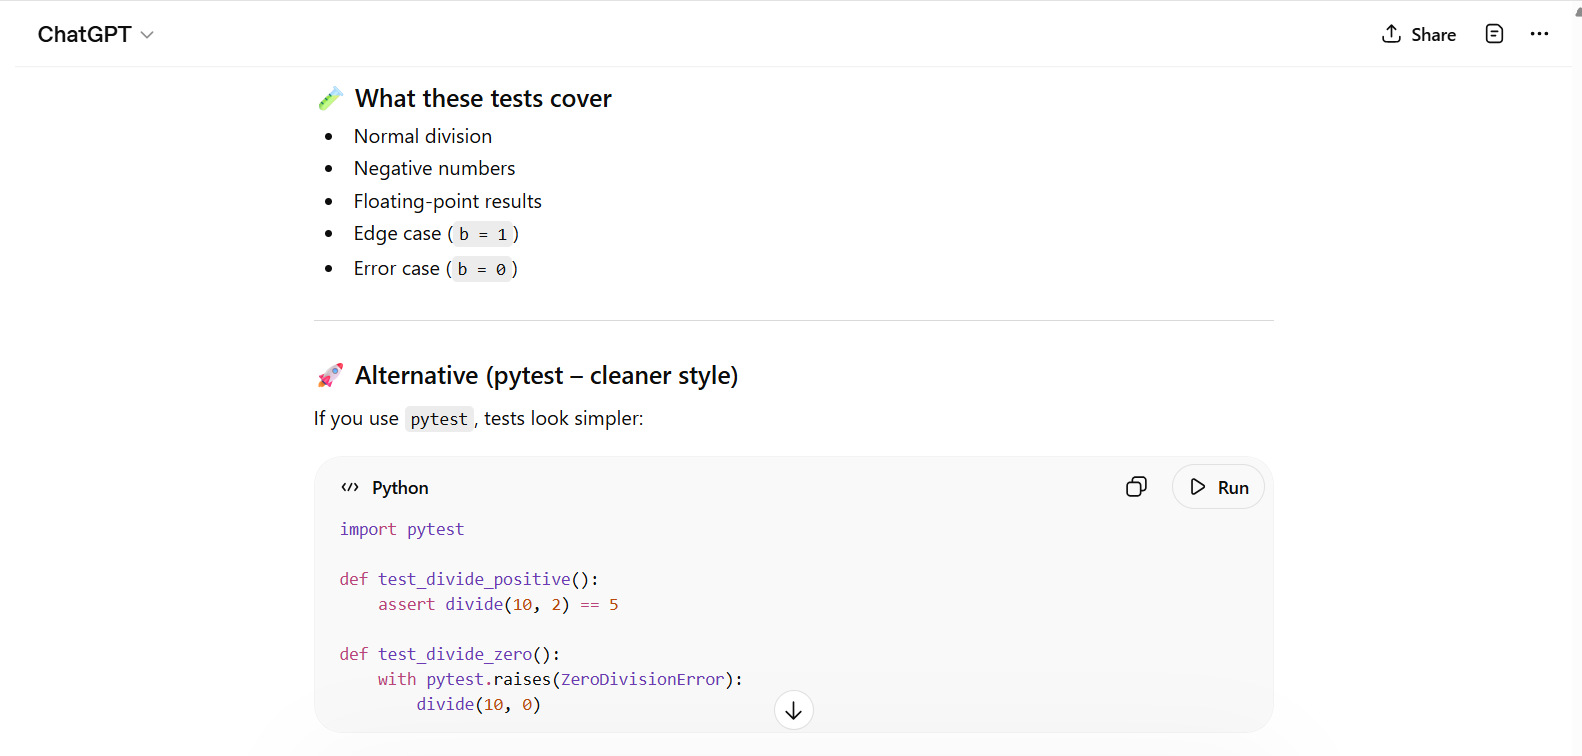Click the Share button in header

(x=1418, y=35)
